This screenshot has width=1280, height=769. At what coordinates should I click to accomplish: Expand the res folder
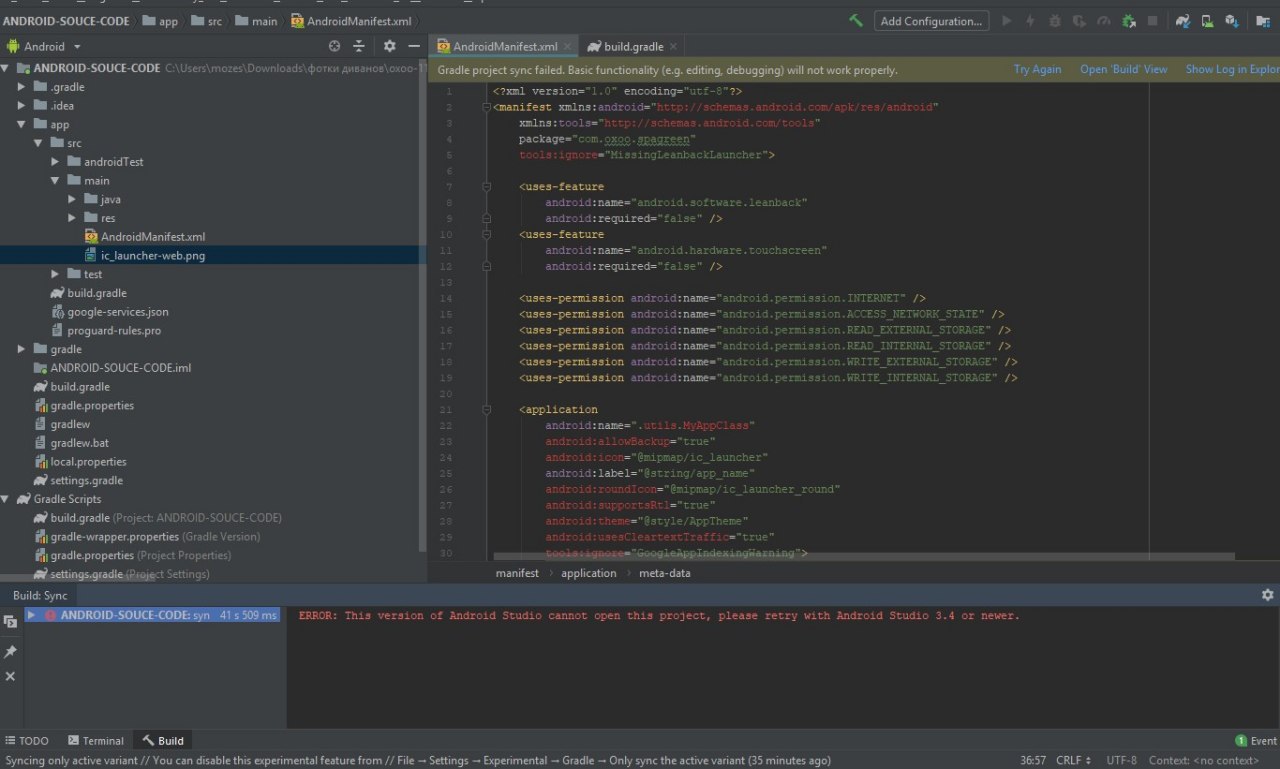72,218
